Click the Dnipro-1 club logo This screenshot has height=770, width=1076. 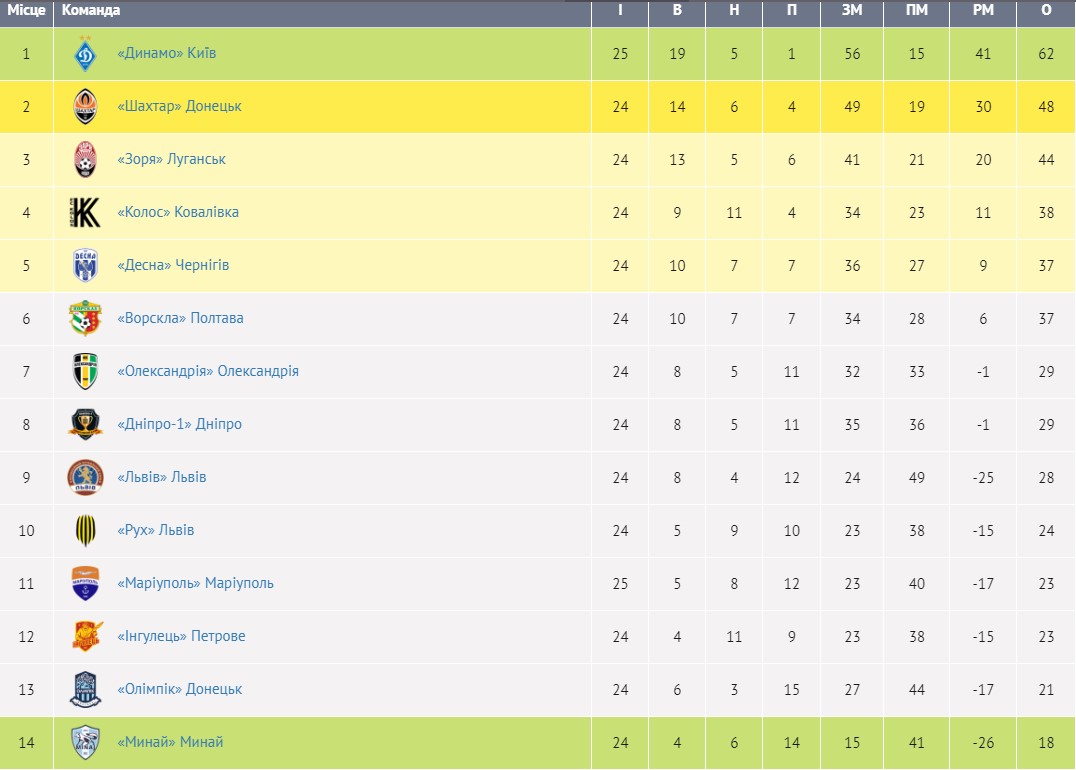point(85,425)
